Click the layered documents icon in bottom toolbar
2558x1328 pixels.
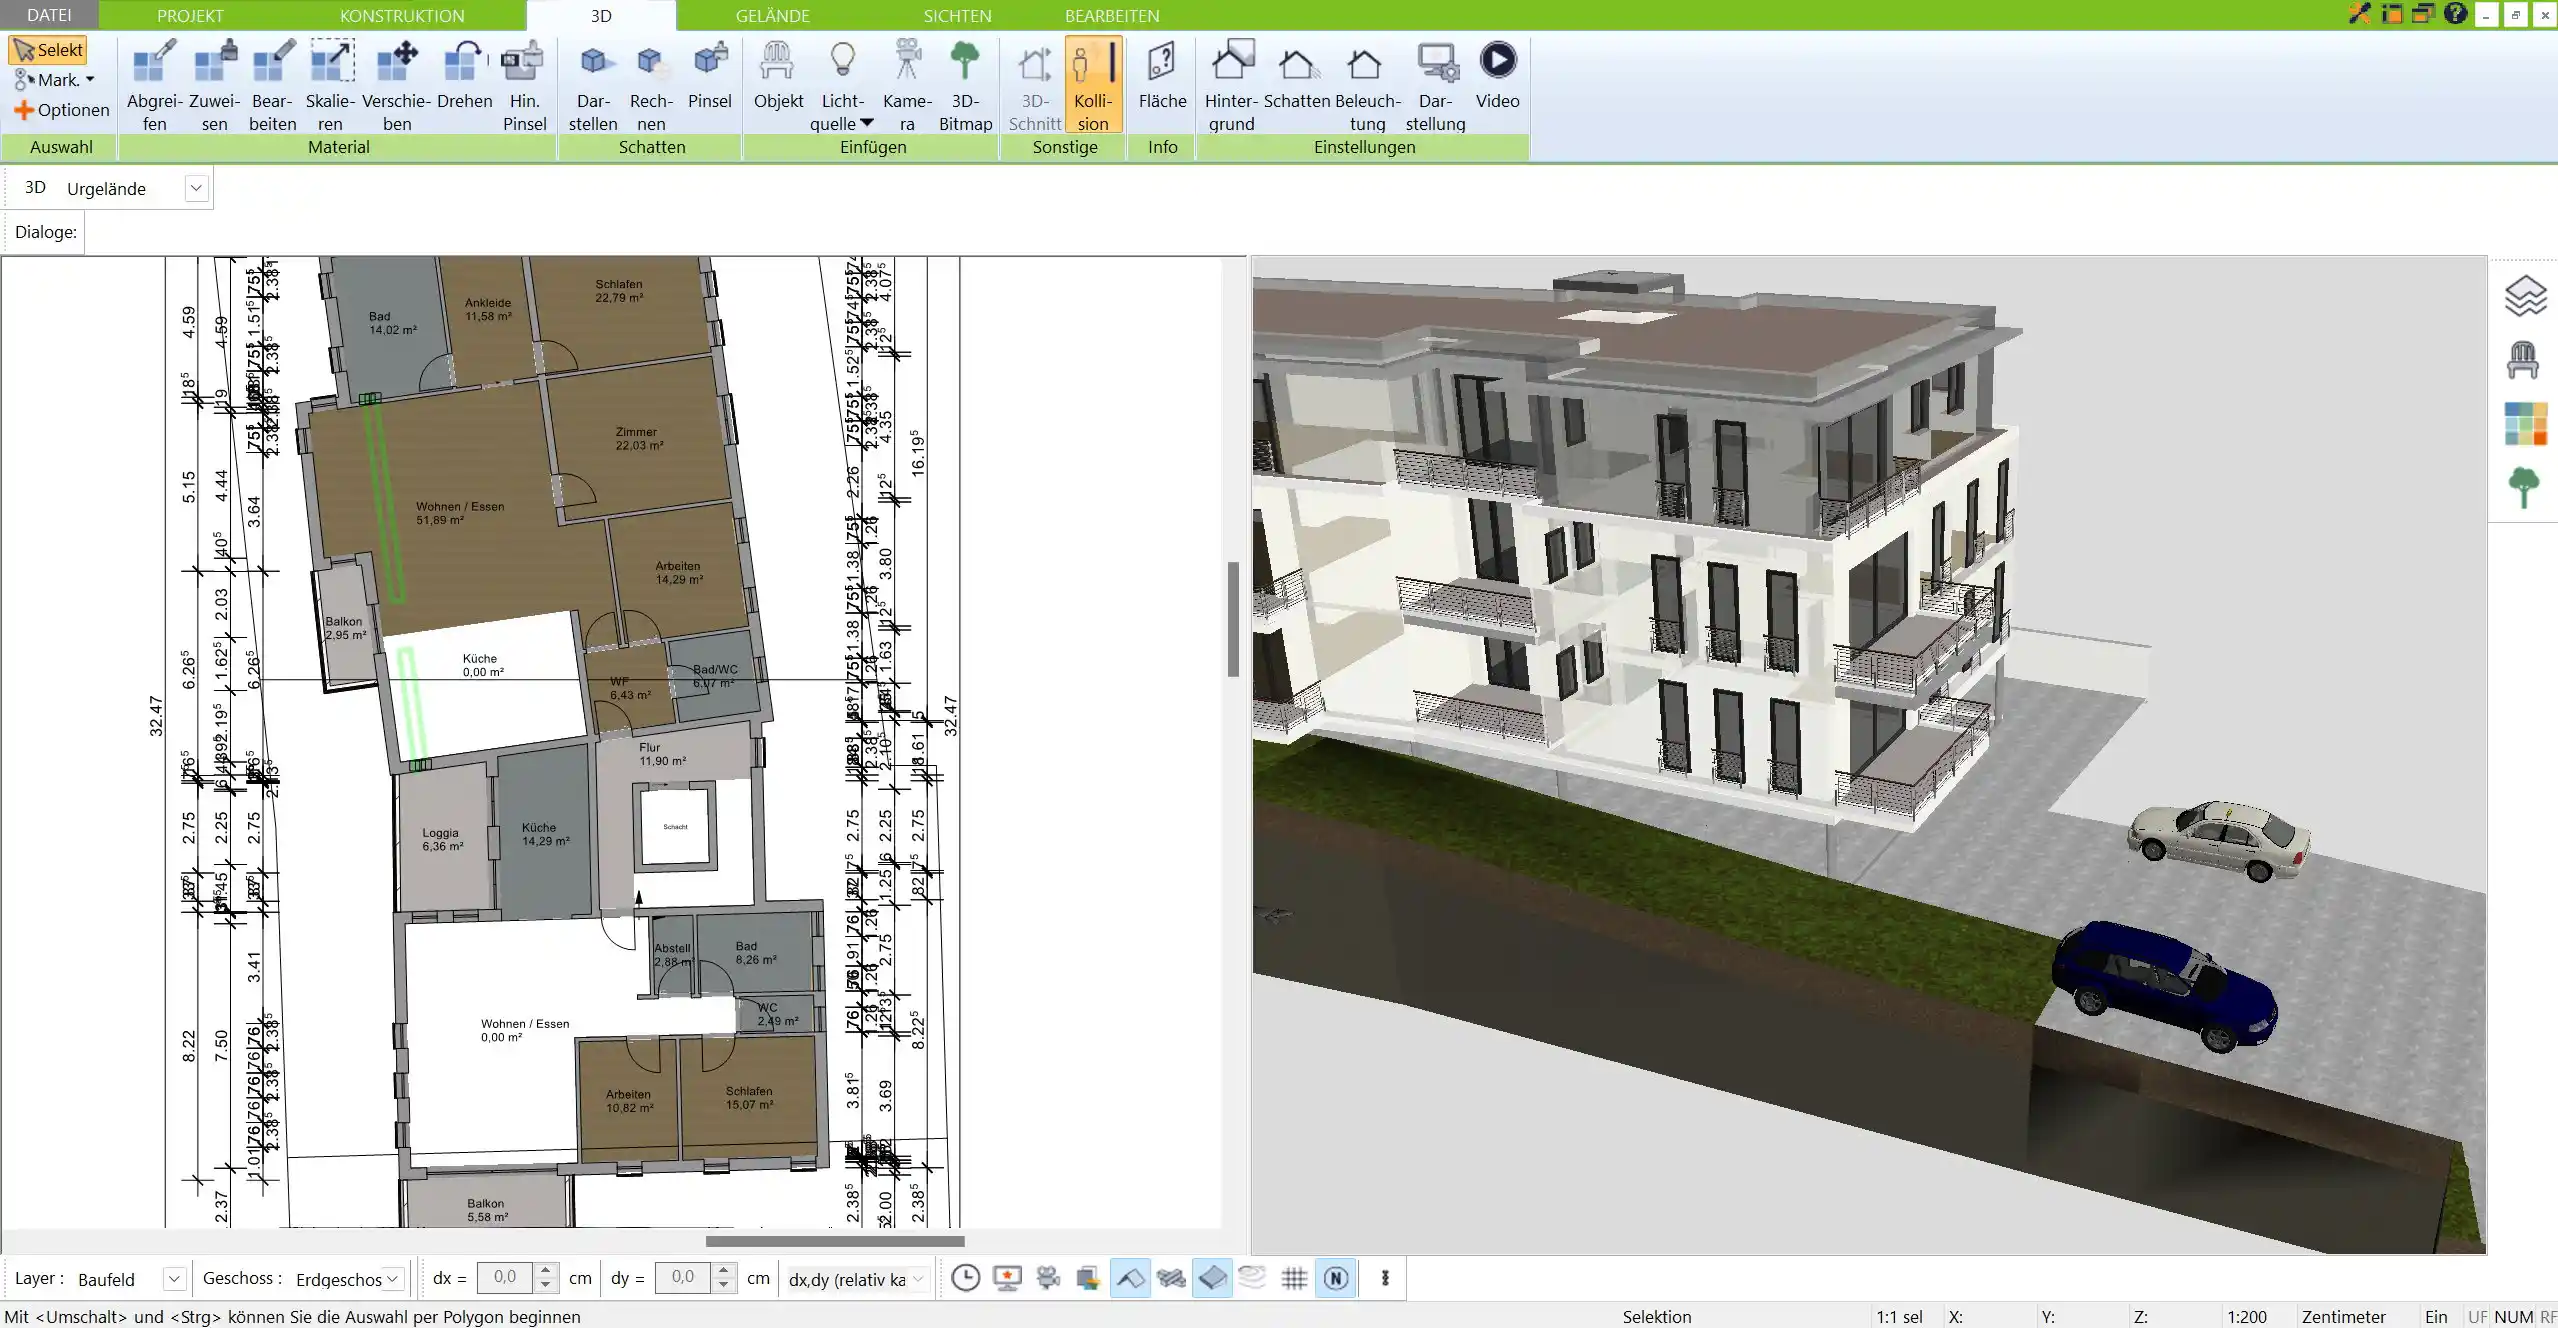click(x=1088, y=1278)
